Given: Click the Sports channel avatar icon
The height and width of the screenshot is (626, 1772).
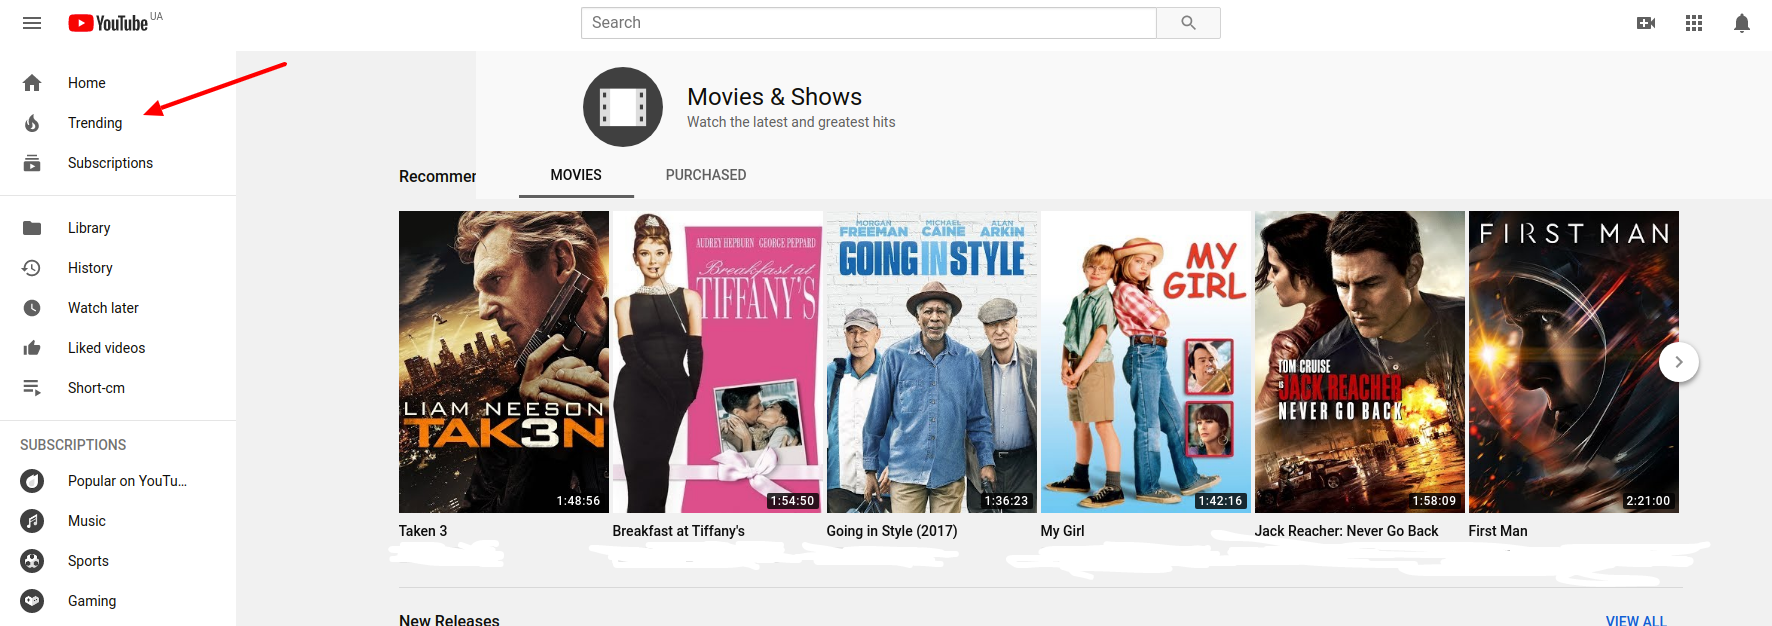Looking at the screenshot, I should (x=32, y=561).
